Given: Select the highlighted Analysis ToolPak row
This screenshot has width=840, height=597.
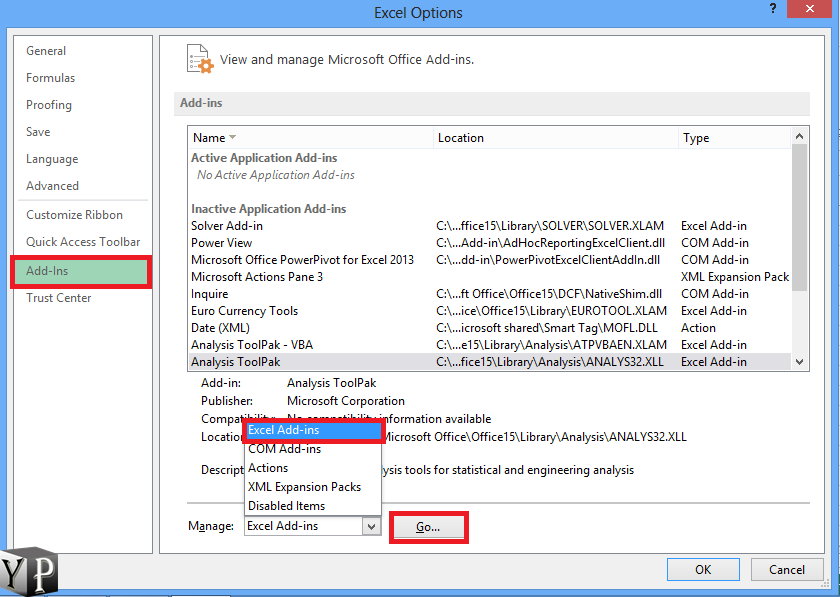Looking at the screenshot, I should pyautogui.click(x=489, y=362).
